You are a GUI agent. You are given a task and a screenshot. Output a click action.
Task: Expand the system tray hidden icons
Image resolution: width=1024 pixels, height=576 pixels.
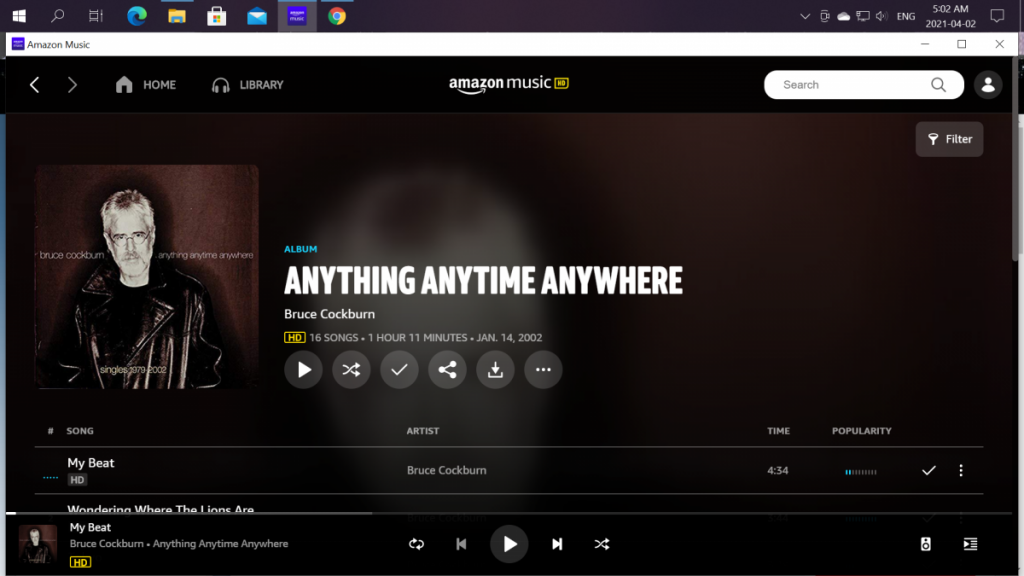pyautogui.click(x=805, y=16)
